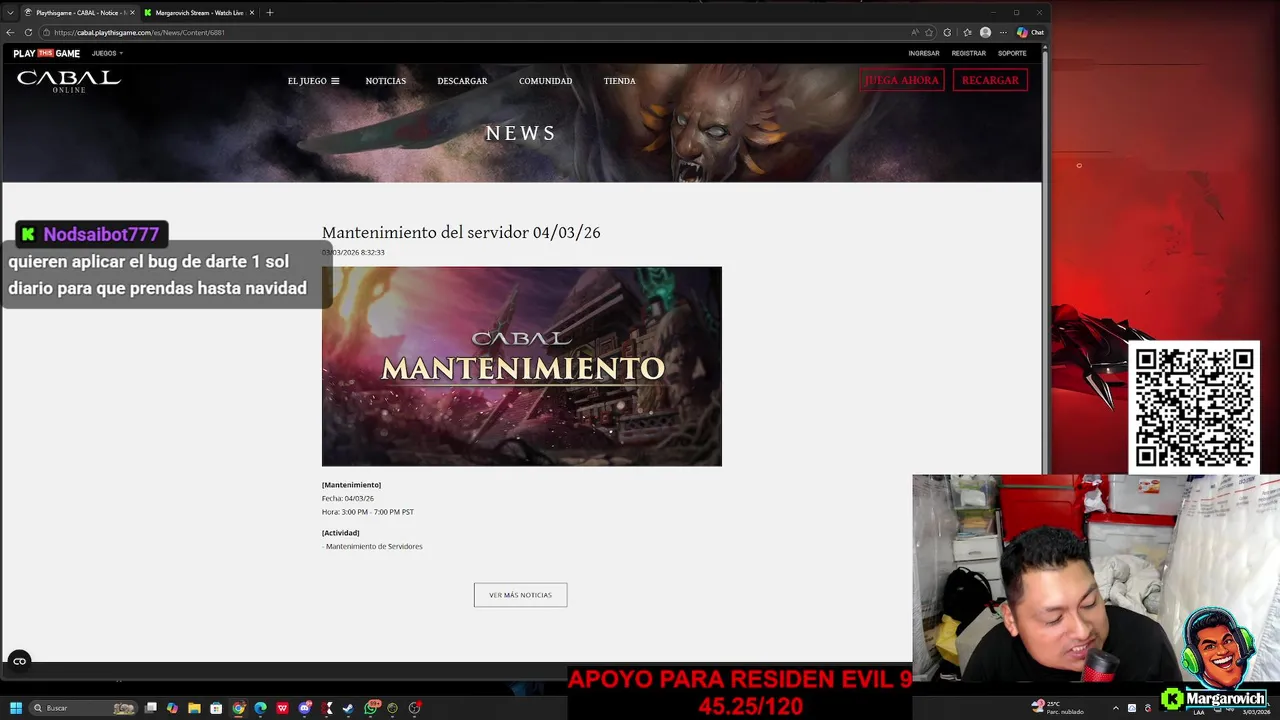1280x720 pixels.
Task: Open the TIENDA menu item
Action: tap(619, 81)
